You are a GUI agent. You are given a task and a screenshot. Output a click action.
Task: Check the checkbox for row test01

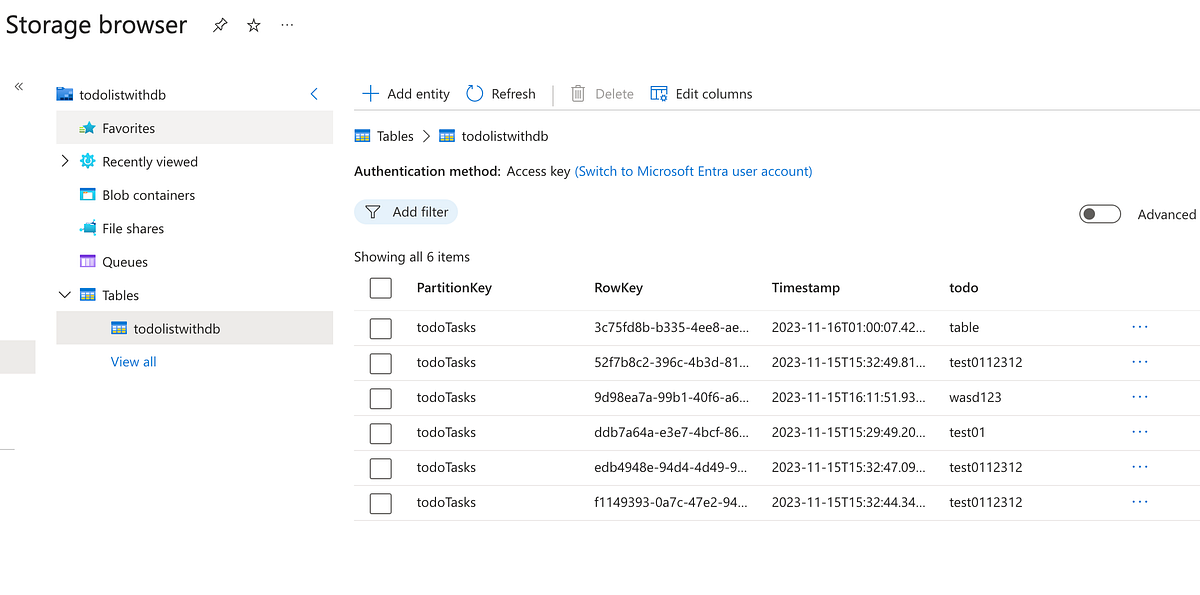click(x=380, y=432)
